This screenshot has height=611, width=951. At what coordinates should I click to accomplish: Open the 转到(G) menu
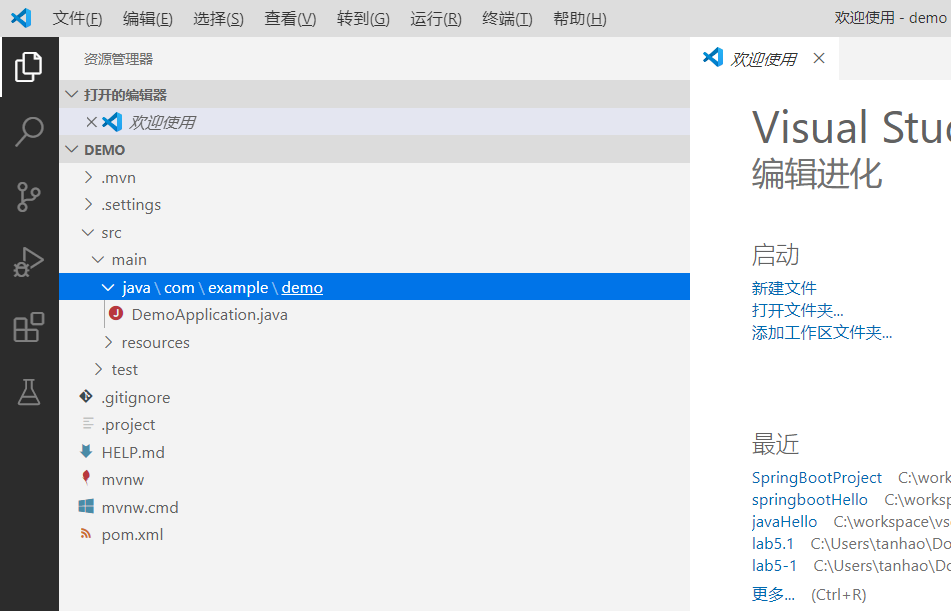[x=363, y=19]
